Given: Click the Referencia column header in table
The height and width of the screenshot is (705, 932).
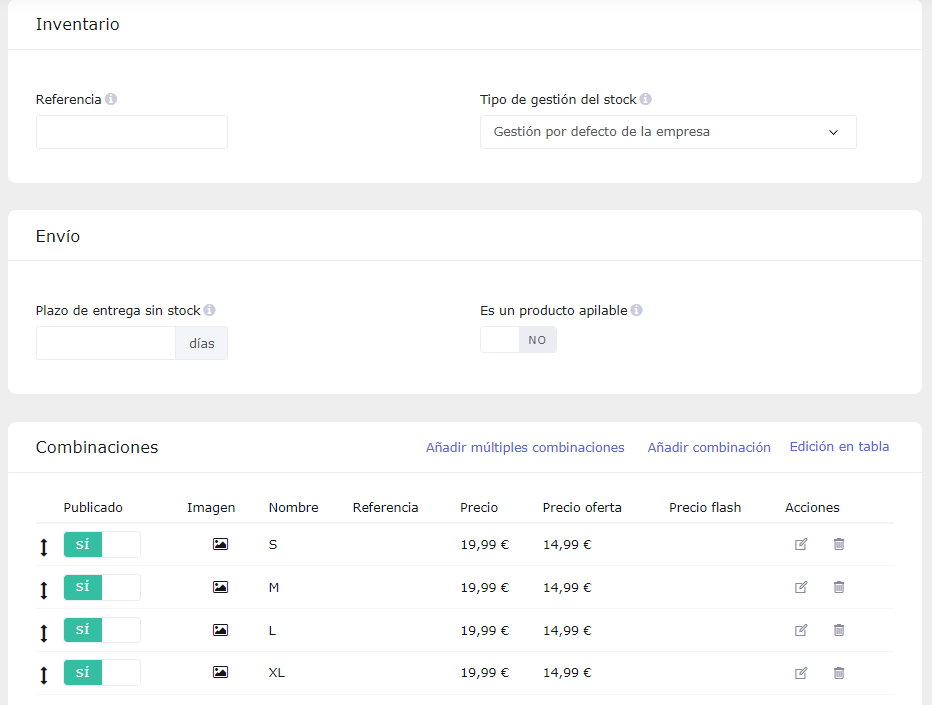Looking at the screenshot, I should [x=385, y=508].
